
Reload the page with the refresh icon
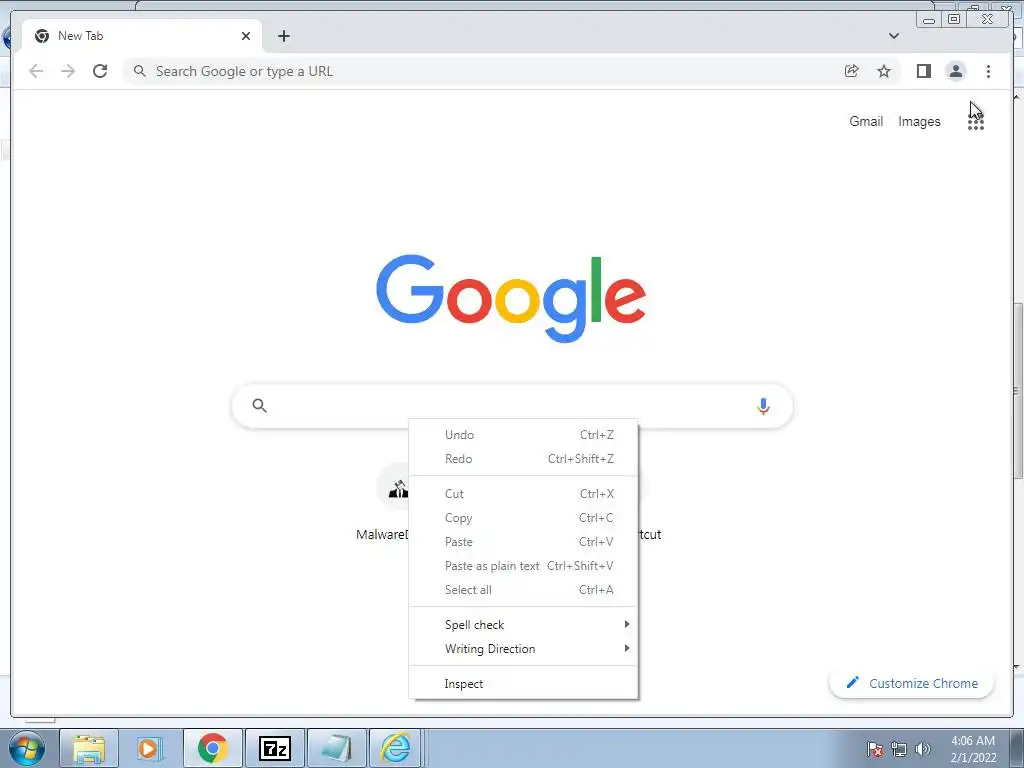(100, 71)
